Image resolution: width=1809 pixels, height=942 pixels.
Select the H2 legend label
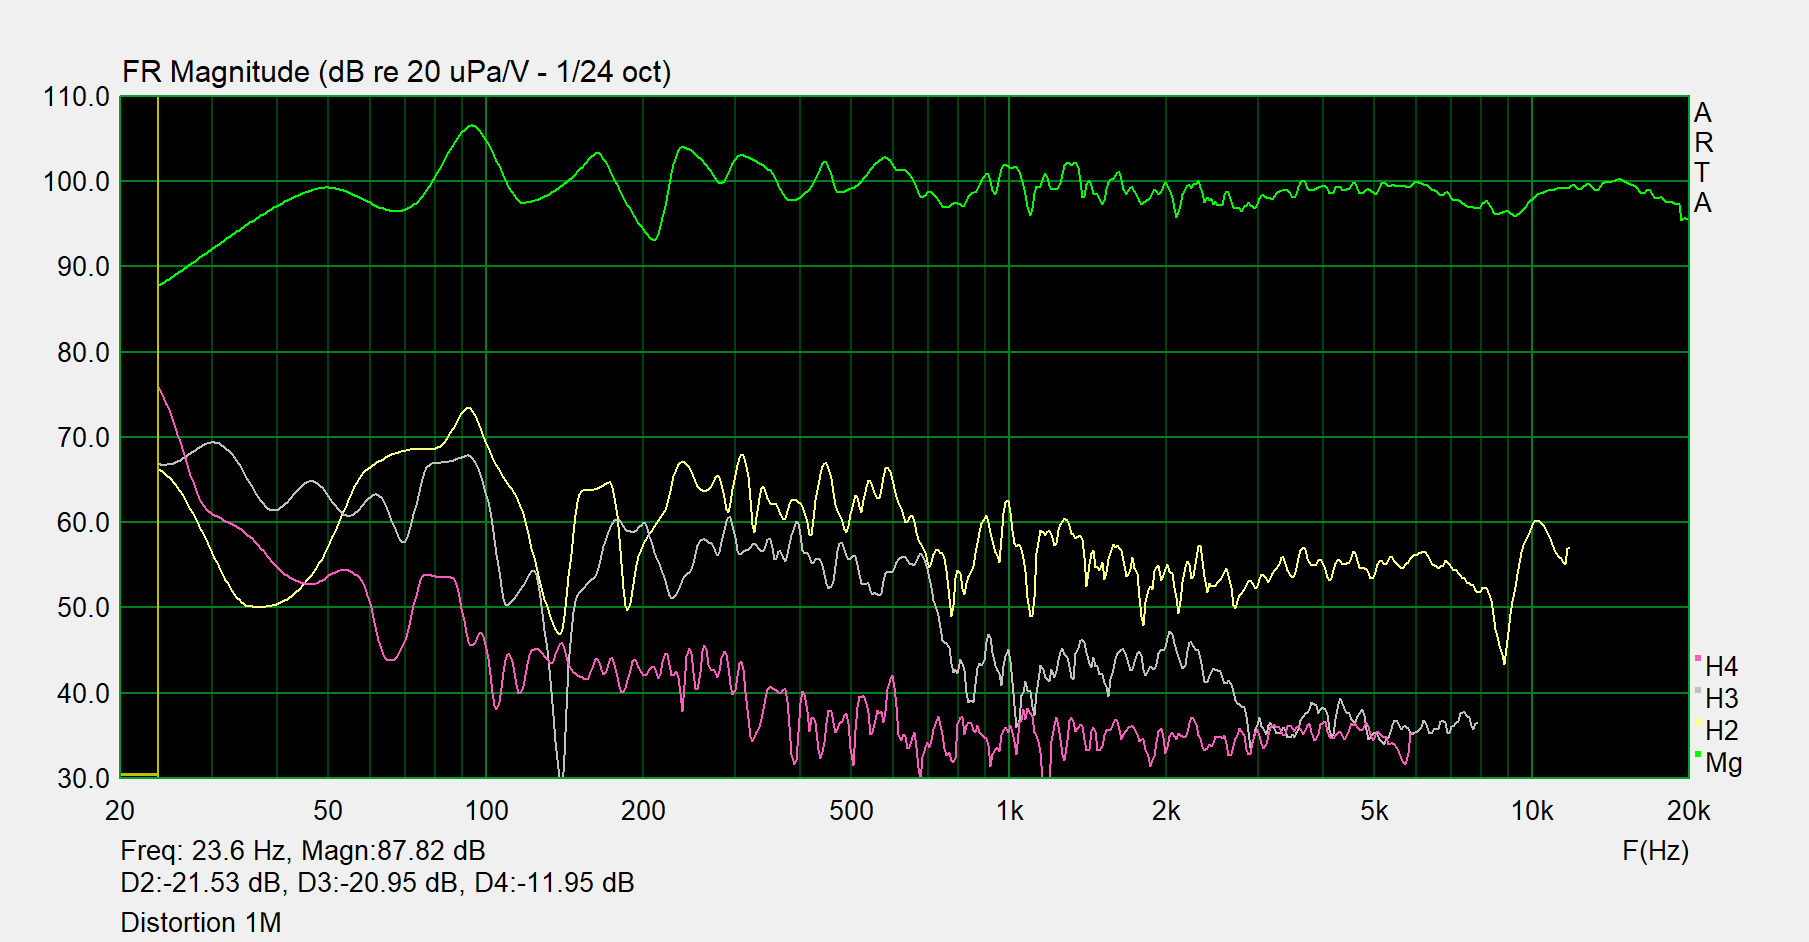pos(1722,731)
